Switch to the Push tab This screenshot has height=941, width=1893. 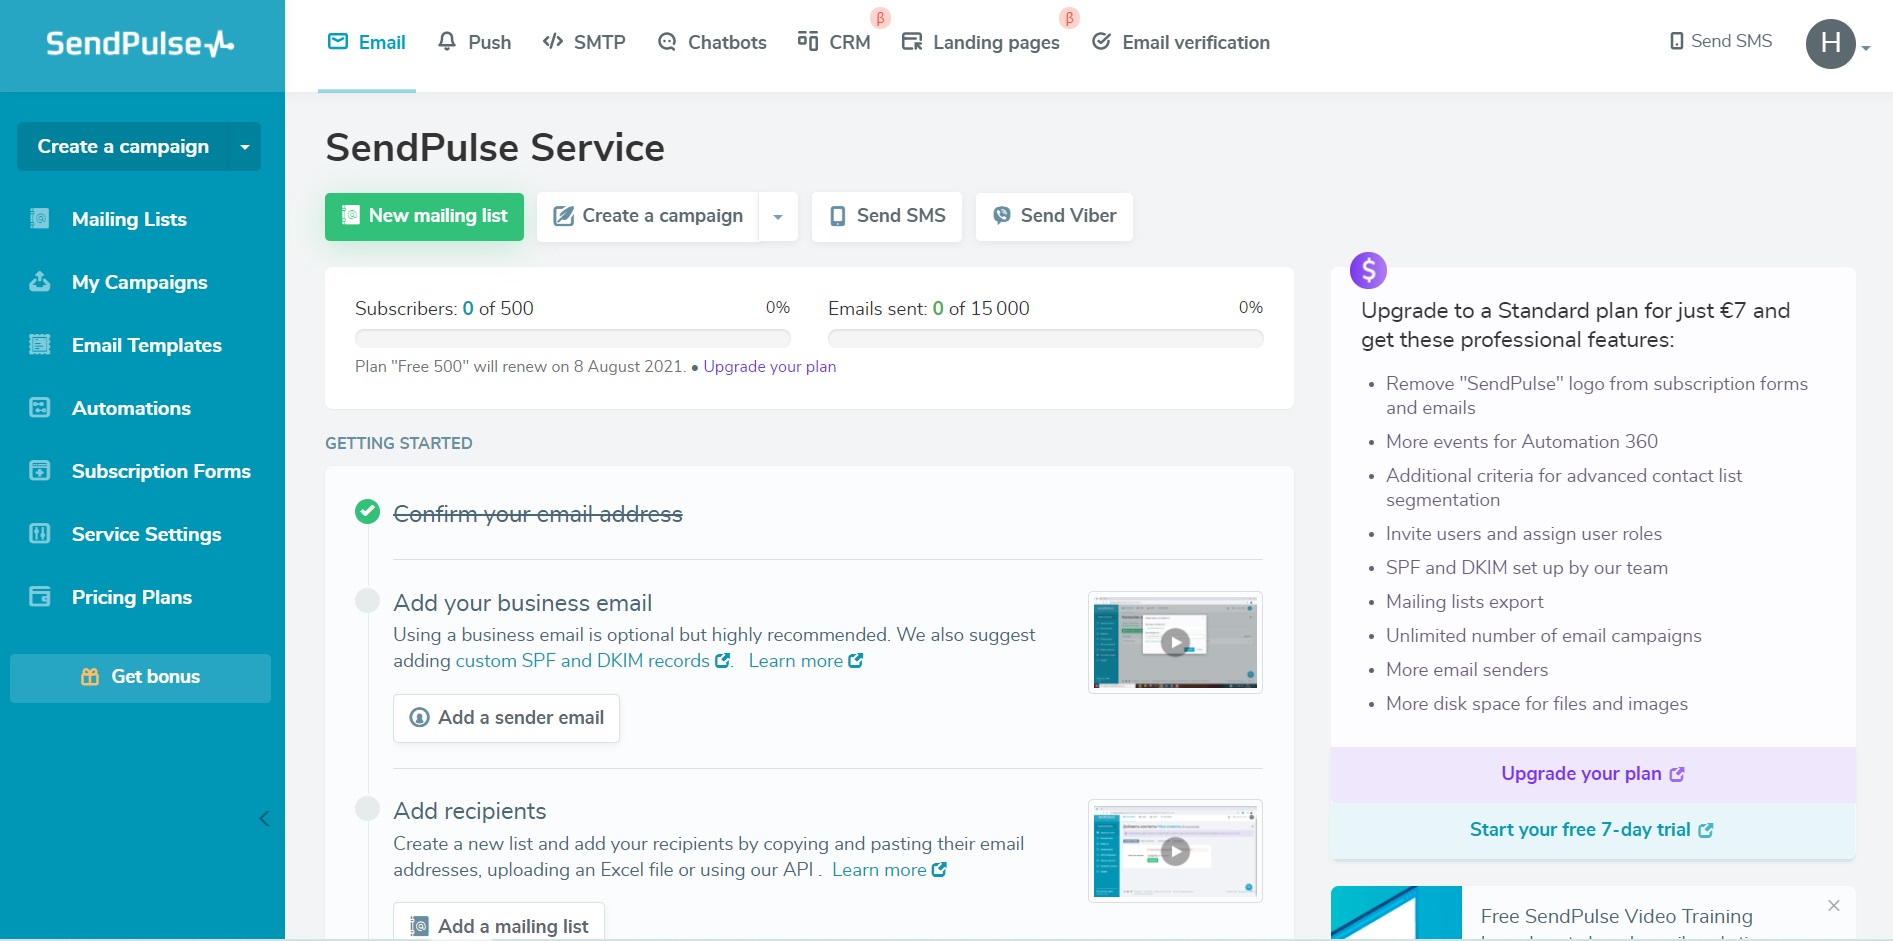click(475, 42)
